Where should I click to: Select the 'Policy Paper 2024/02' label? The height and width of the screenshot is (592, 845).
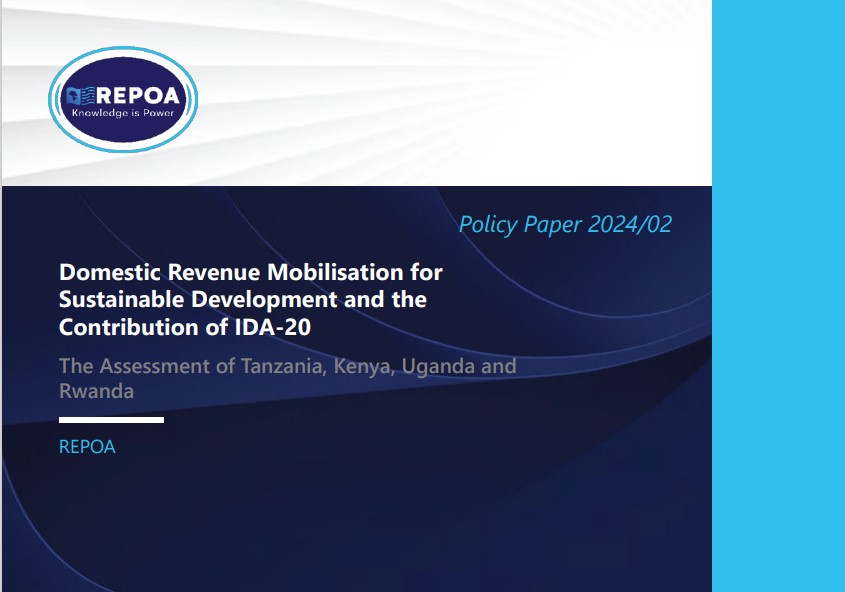(565, 225)
